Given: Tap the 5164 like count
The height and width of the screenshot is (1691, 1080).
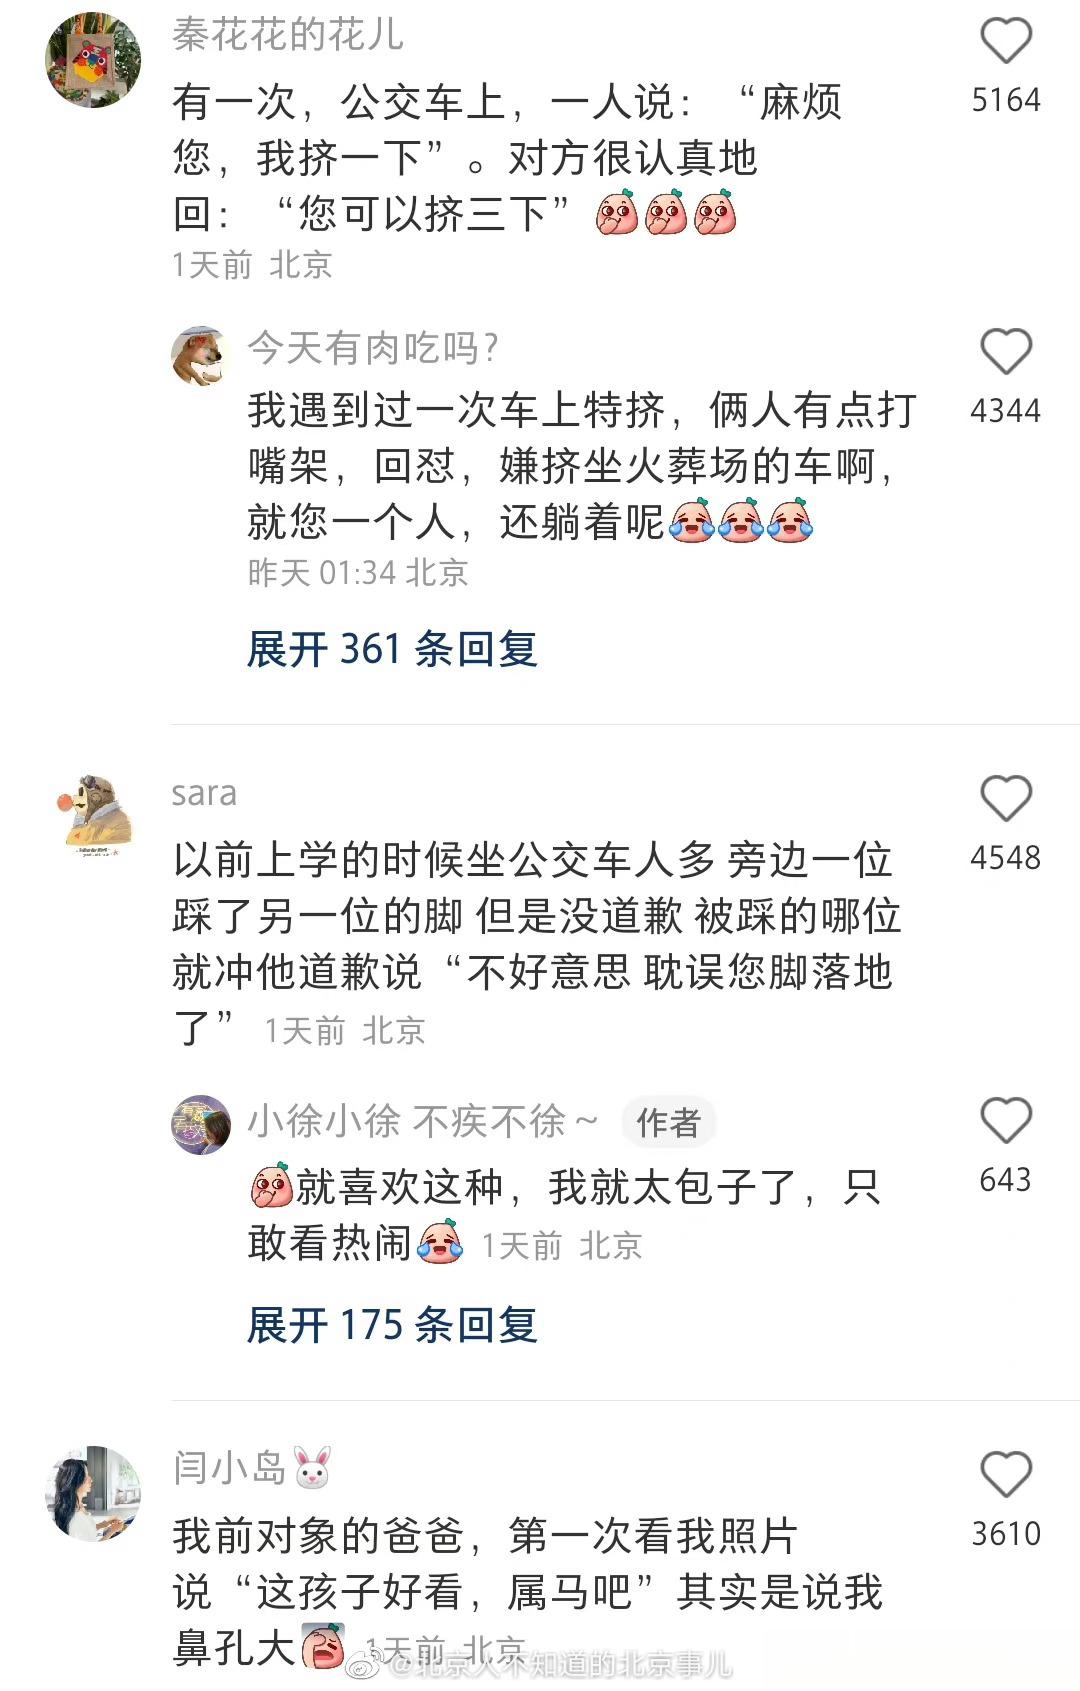Looking at the screenshot, I should [1005, 100].
